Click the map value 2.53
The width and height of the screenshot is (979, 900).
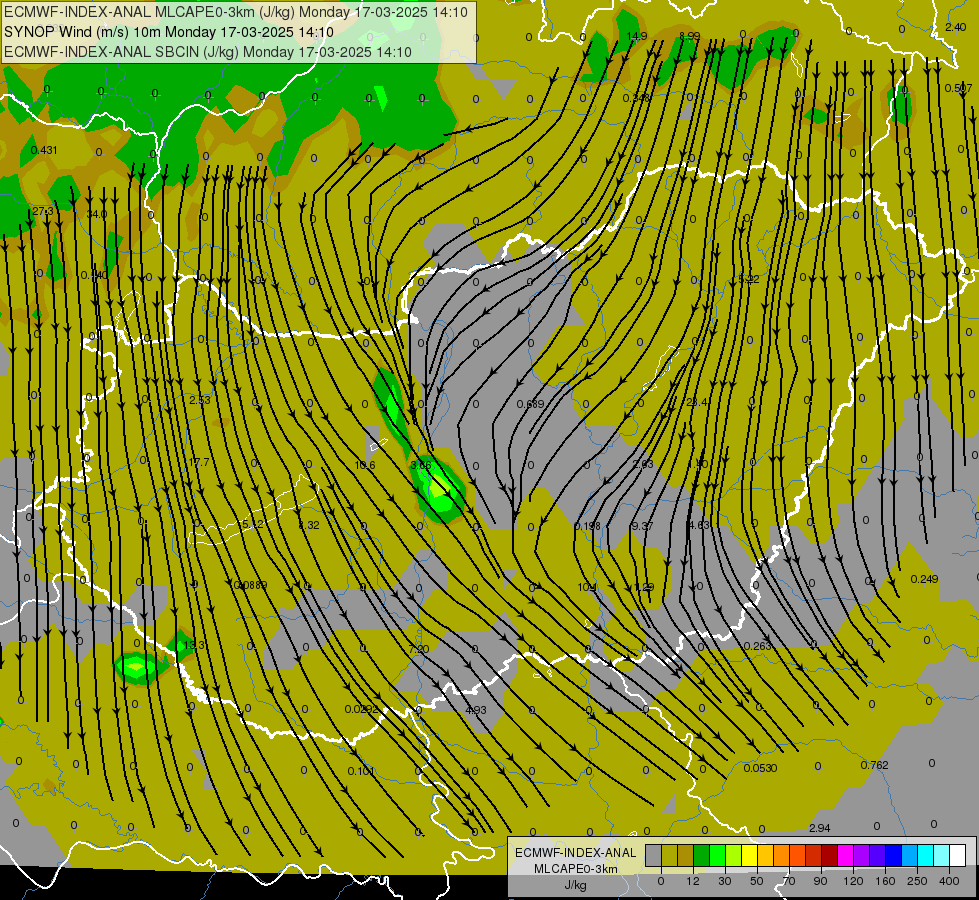(x=200, y=400)
